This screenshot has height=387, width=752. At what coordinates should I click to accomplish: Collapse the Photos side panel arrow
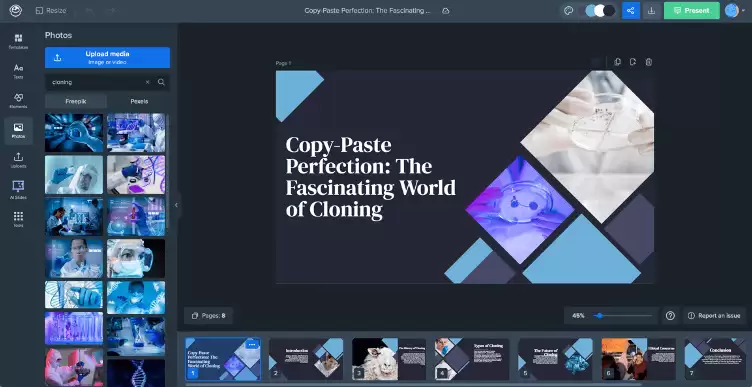pyautogui.click(x=176, y=205)
